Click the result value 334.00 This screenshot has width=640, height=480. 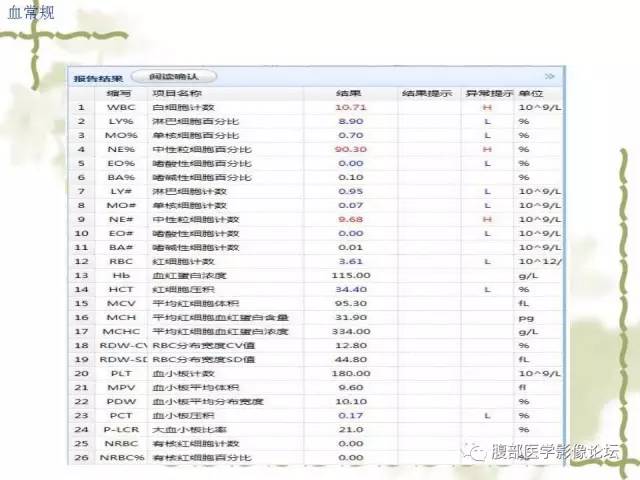coord(351,332)
